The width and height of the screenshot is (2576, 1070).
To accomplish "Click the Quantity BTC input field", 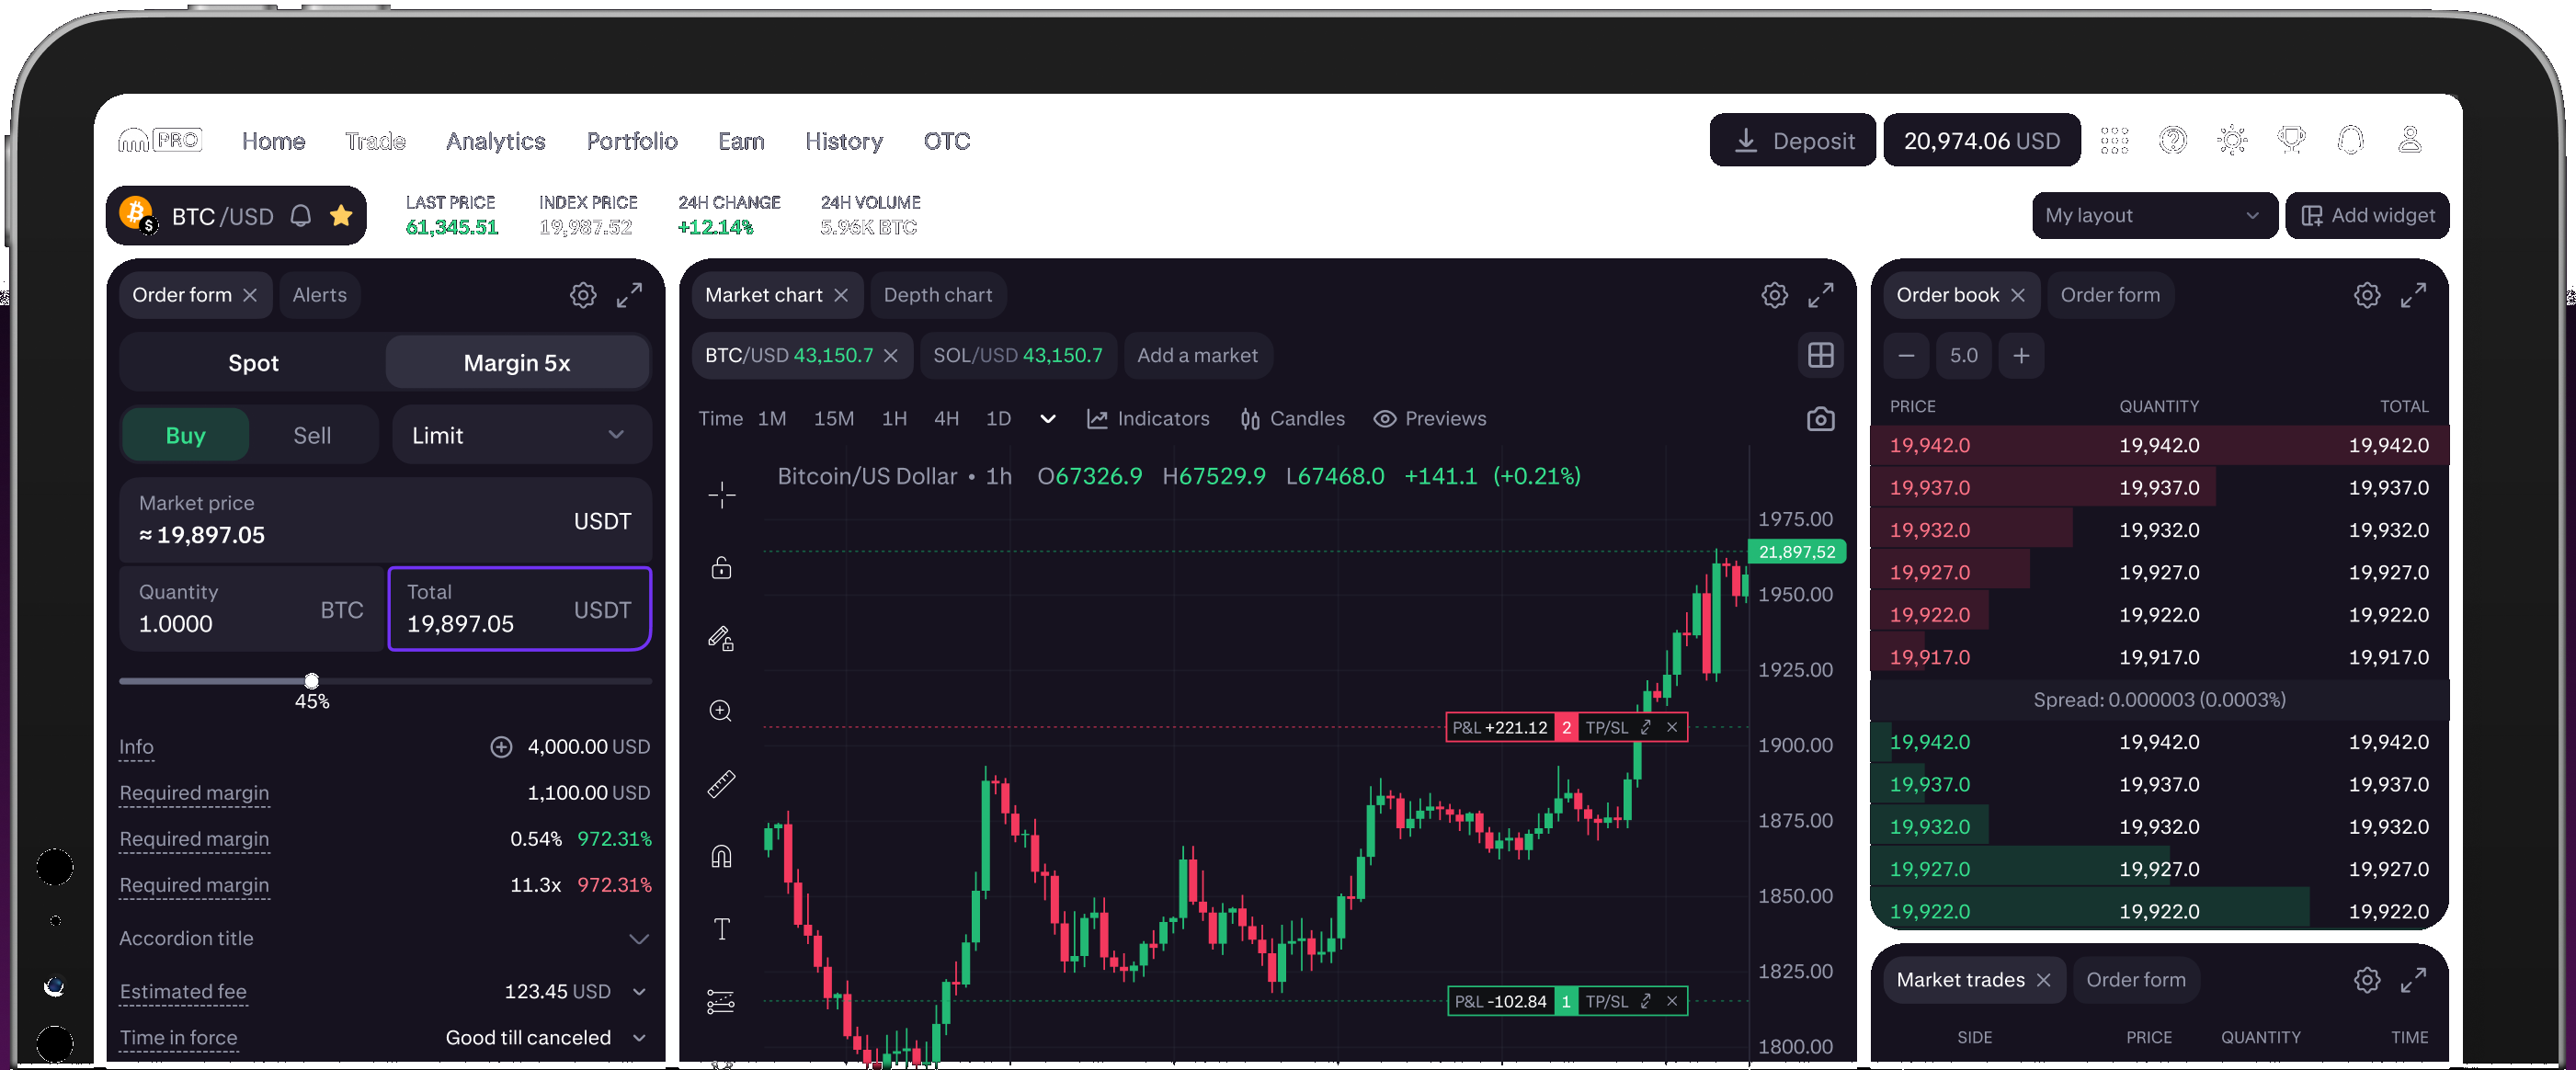I will click(x=251, y=608).
